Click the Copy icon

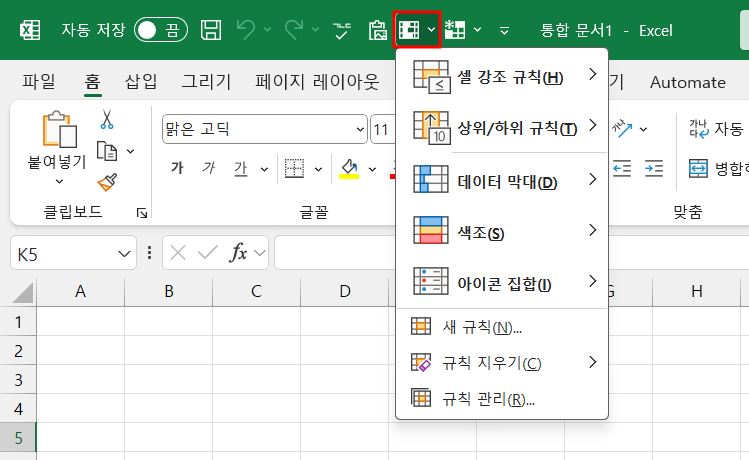[107, 151]
